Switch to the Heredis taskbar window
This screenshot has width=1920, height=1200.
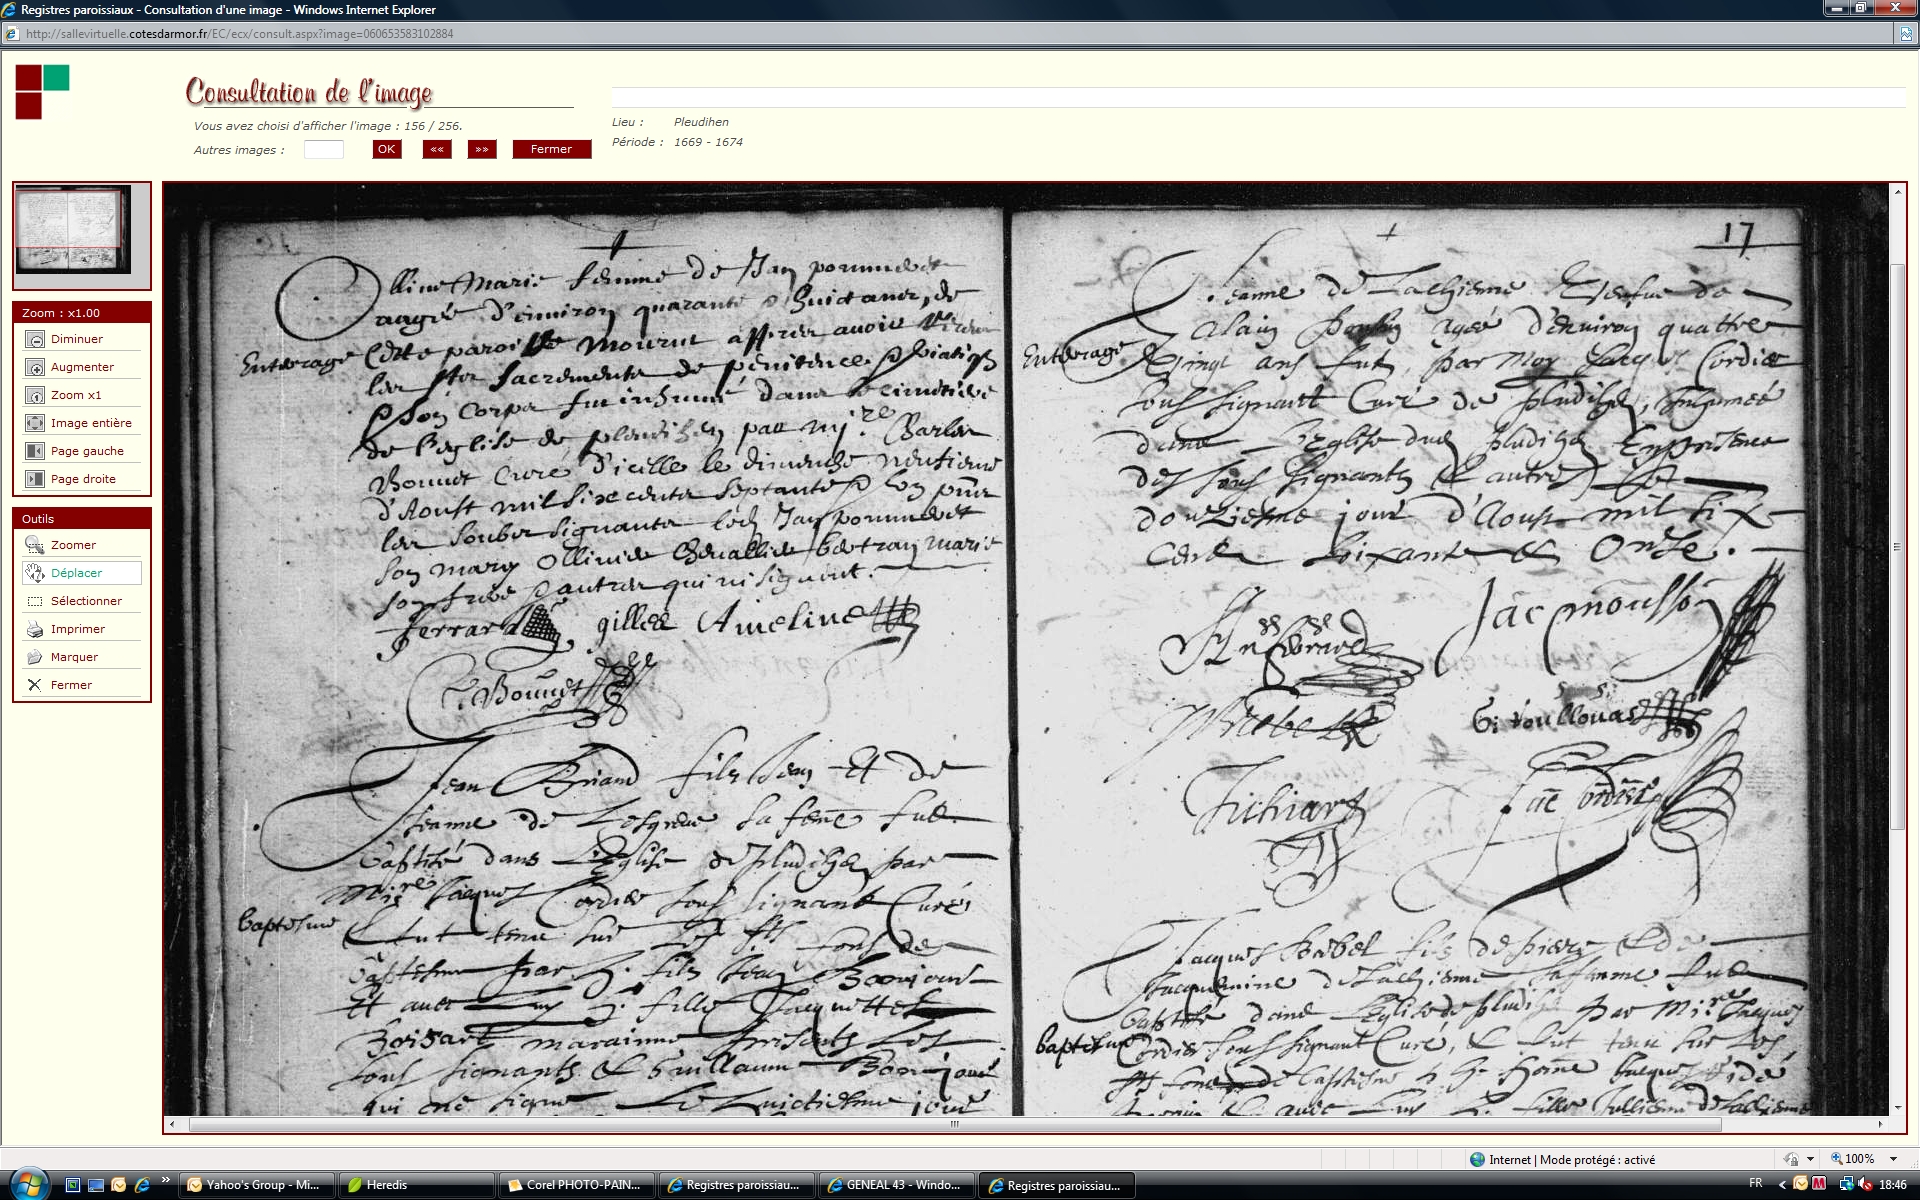(x=415, y=1185)
